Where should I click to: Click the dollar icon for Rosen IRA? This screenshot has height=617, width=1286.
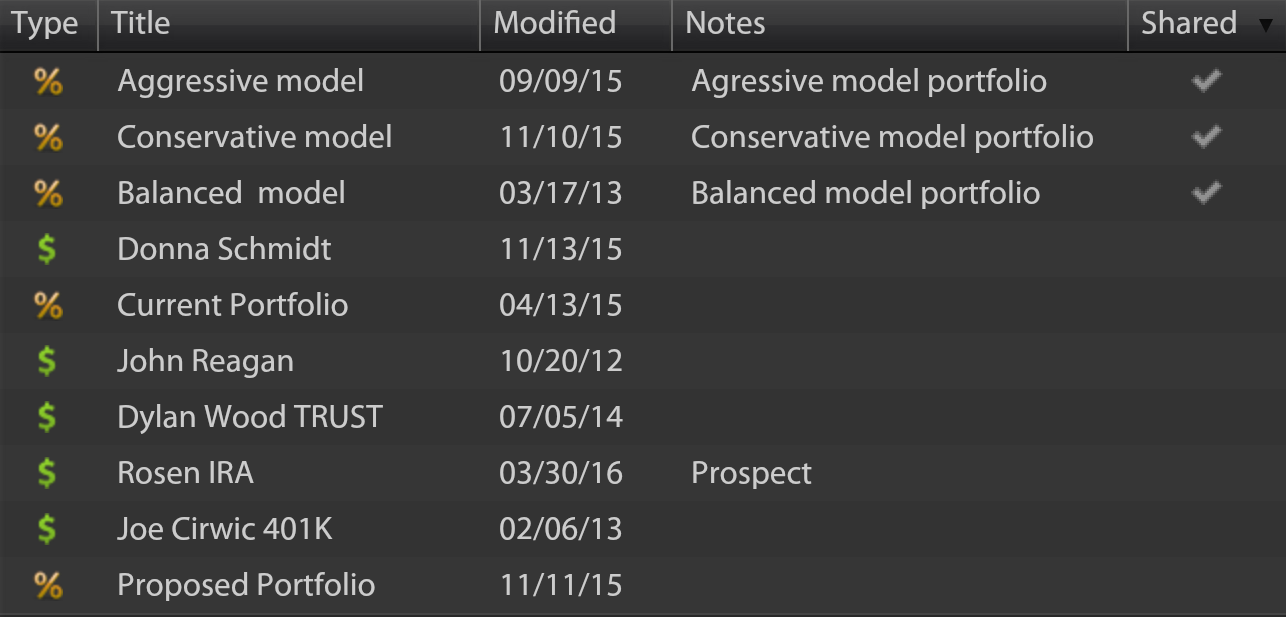pos(46,473)
